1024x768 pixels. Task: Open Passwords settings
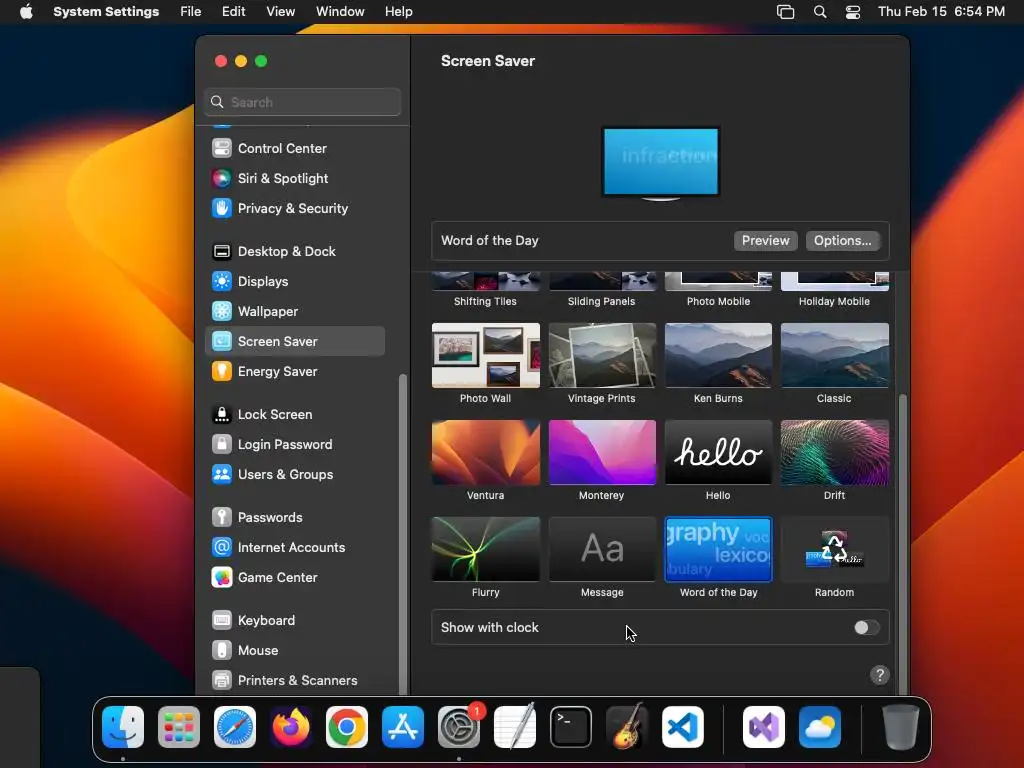[295, 518]
